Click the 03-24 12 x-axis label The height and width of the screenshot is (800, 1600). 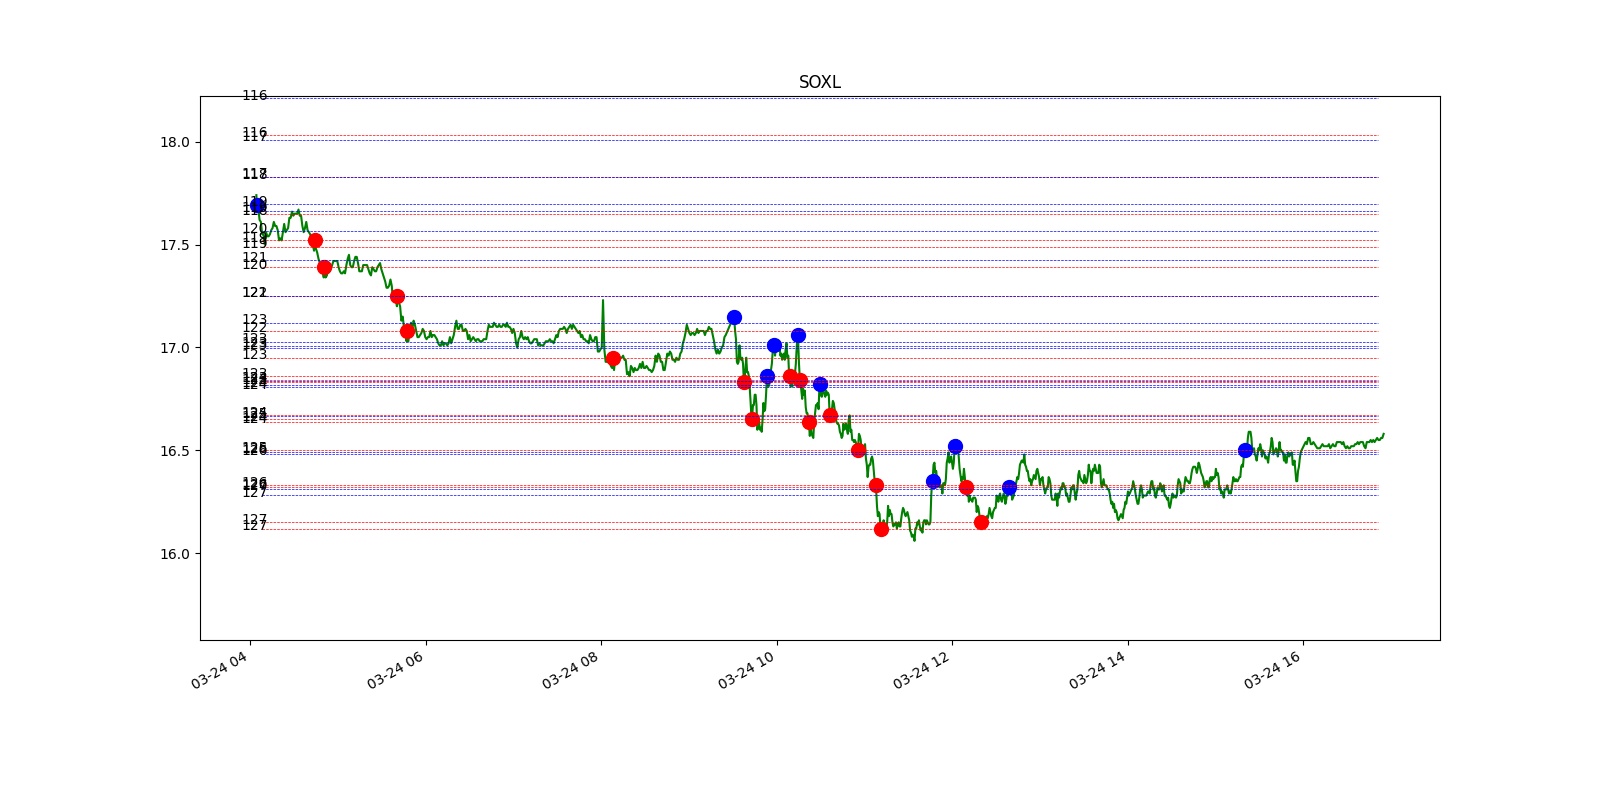tap(922, 668)
